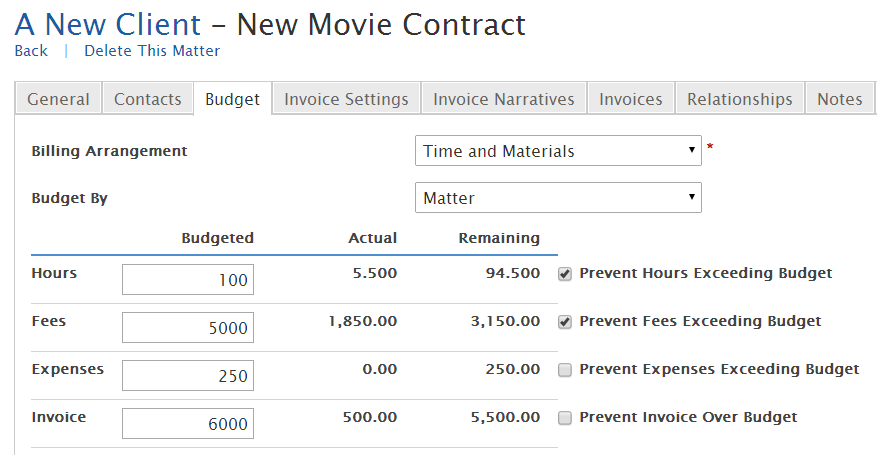View the Invoices tab
This screenshot has width=877, height=455.
[x=630, y=99]
